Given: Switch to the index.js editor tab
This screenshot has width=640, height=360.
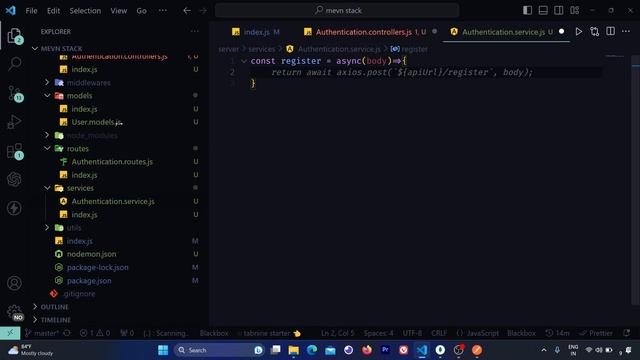Looking at the screenshot, I should click(x=256, y=32).
